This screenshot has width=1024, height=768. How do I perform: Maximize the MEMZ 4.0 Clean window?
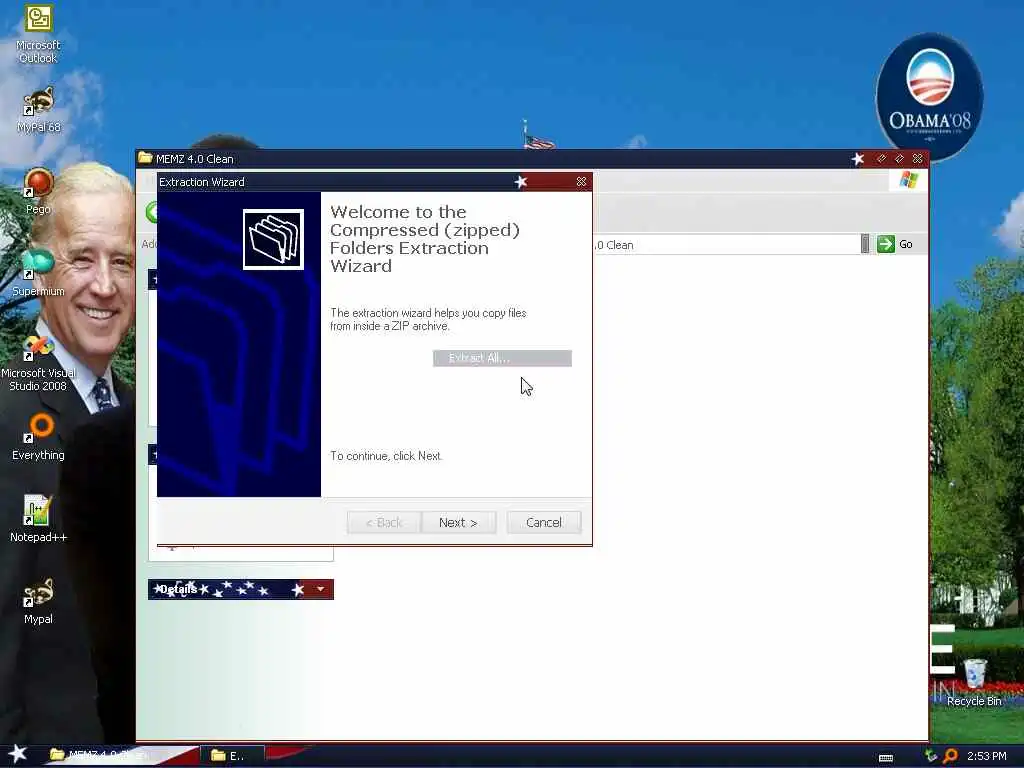pos(899,159)
